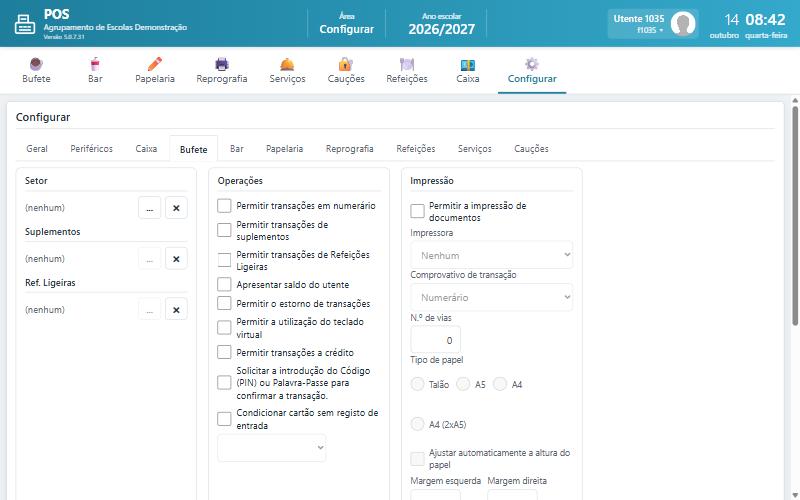Screen dimensions: 800x500
Task: Switch to the Papelaria configuration tab
Action: 284,148
